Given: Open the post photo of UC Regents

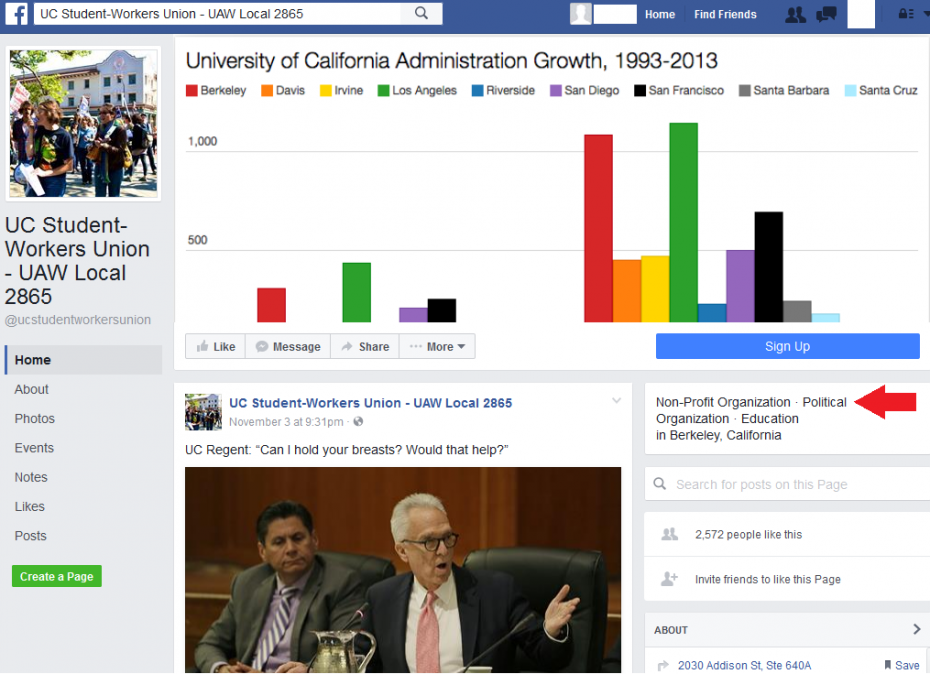Looking at the screenshot, I should (403, 570).
